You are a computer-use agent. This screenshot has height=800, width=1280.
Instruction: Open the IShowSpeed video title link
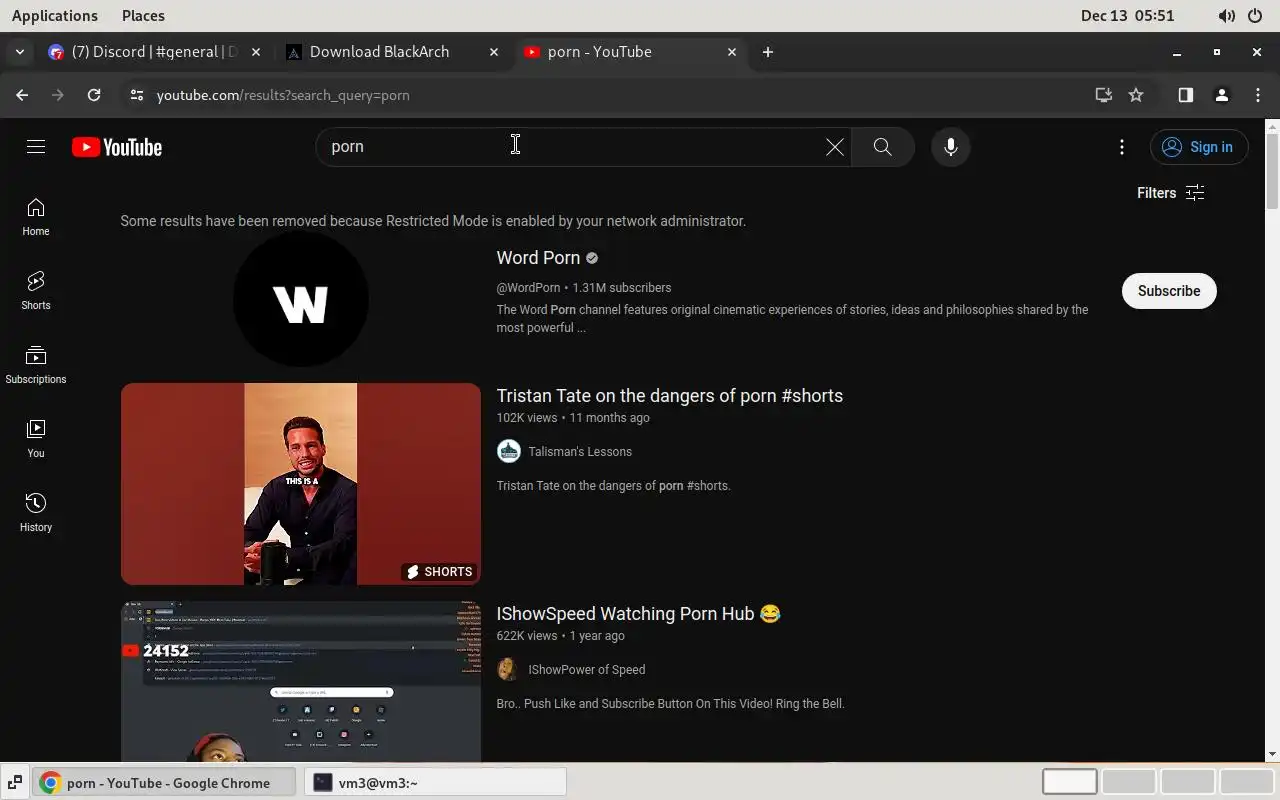638,614
